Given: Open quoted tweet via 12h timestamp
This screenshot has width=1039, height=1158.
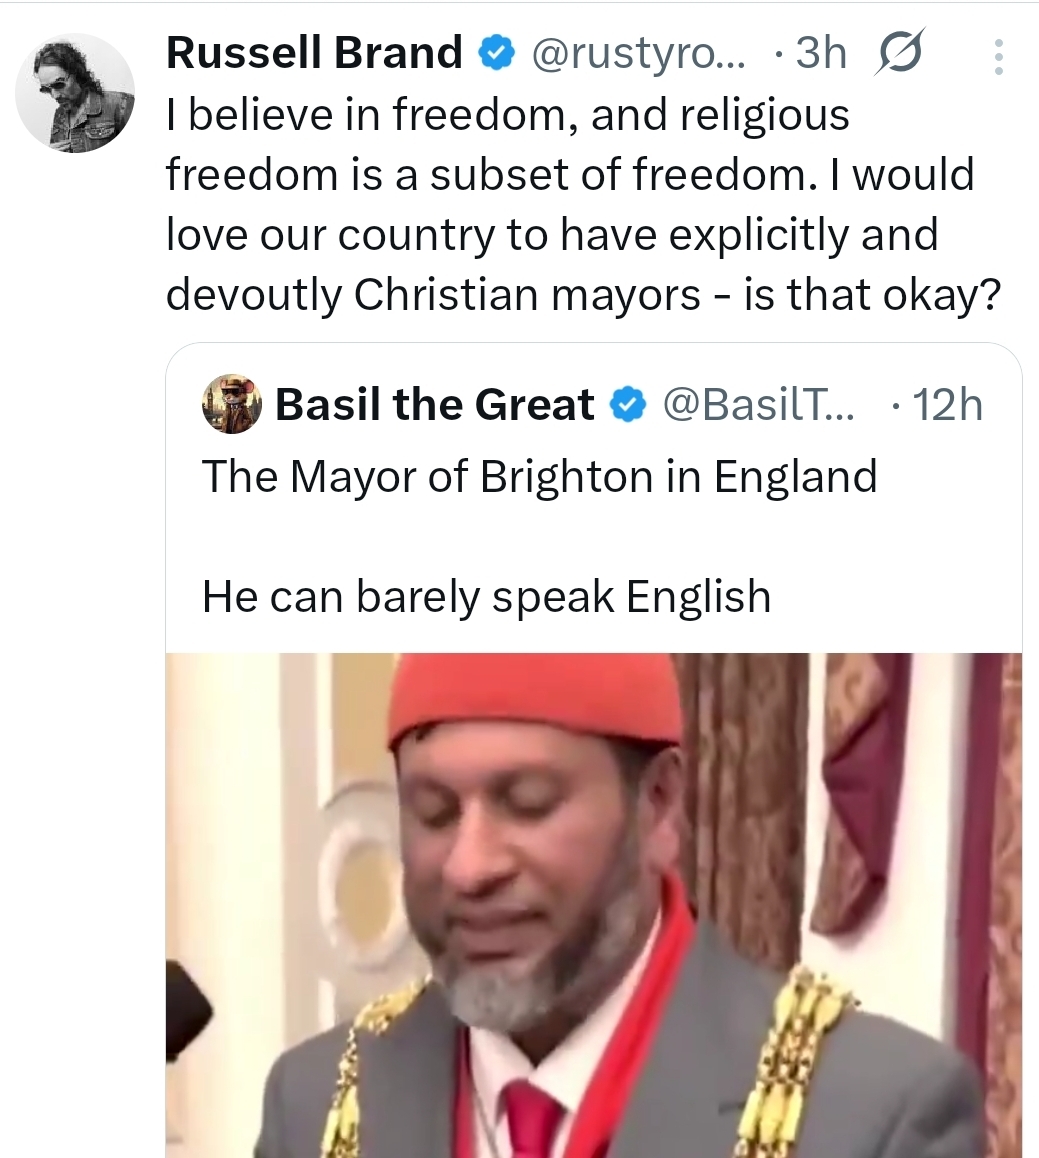Looking at the screenshot, I should [x=946, y=405].
